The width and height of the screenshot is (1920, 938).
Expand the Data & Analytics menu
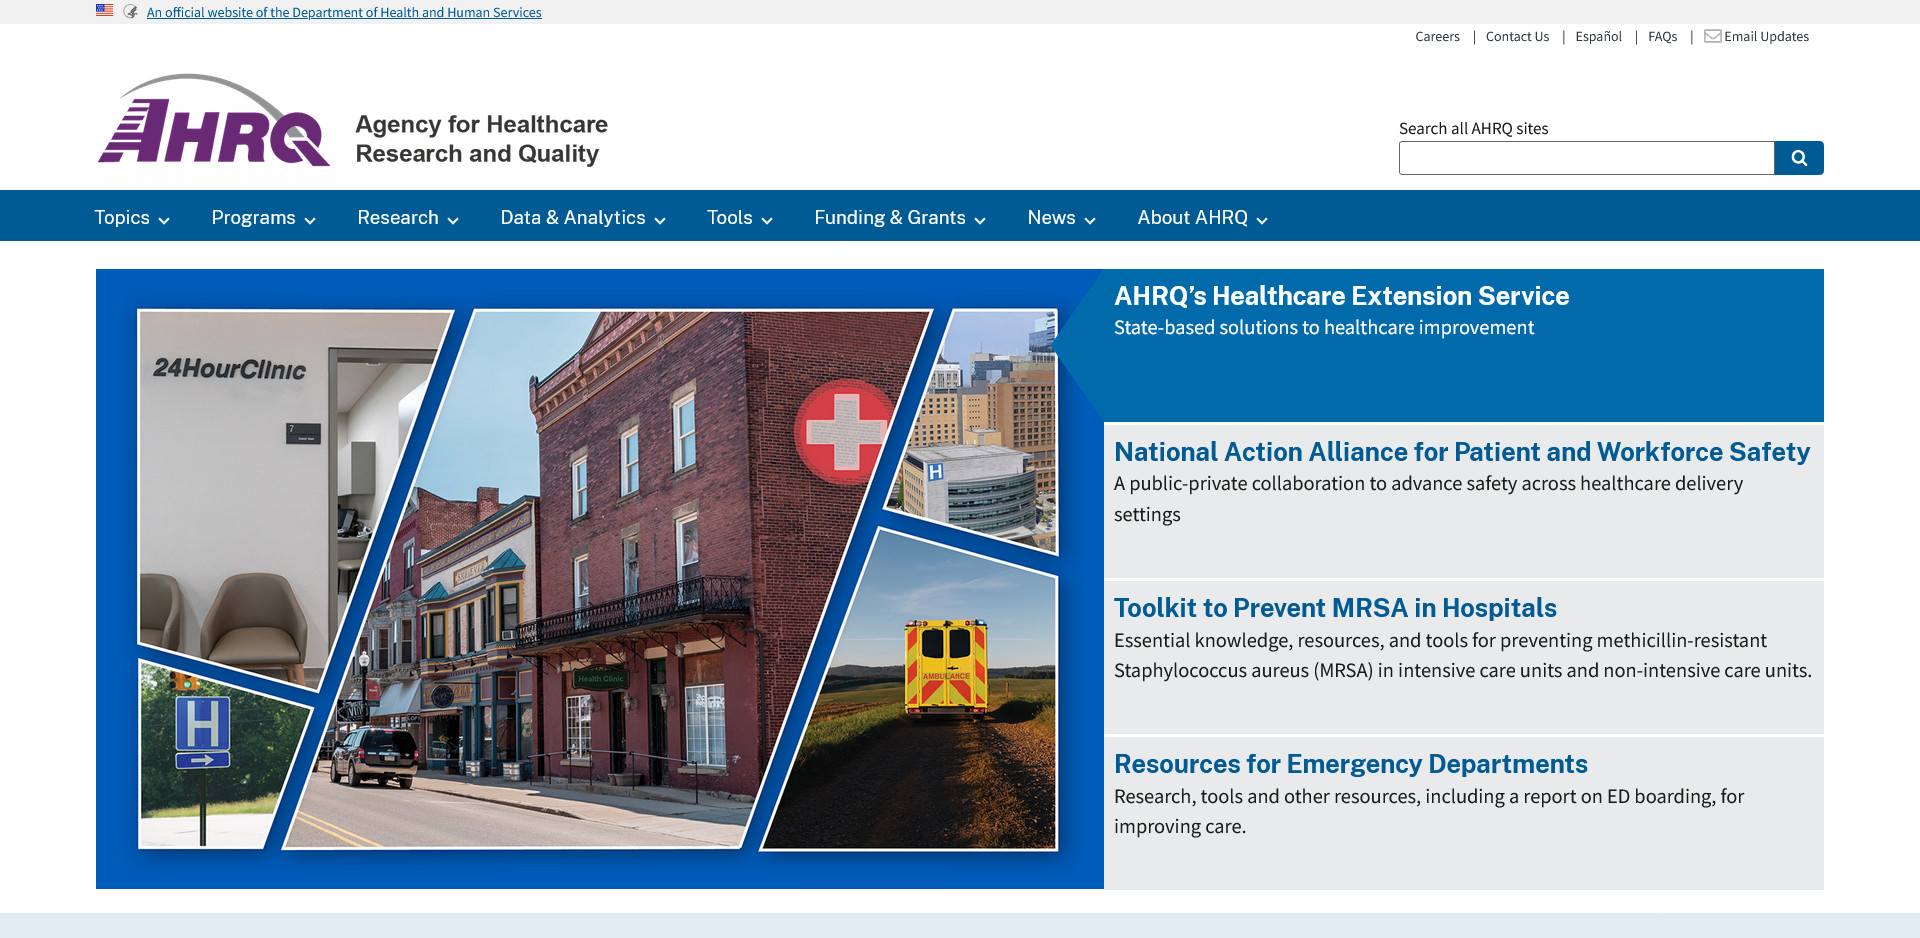click(582, 218)
